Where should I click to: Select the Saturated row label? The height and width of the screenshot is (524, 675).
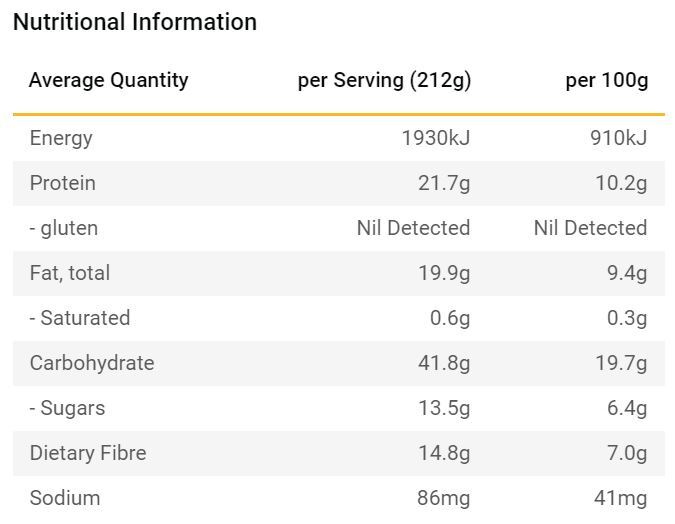[80, 318]
